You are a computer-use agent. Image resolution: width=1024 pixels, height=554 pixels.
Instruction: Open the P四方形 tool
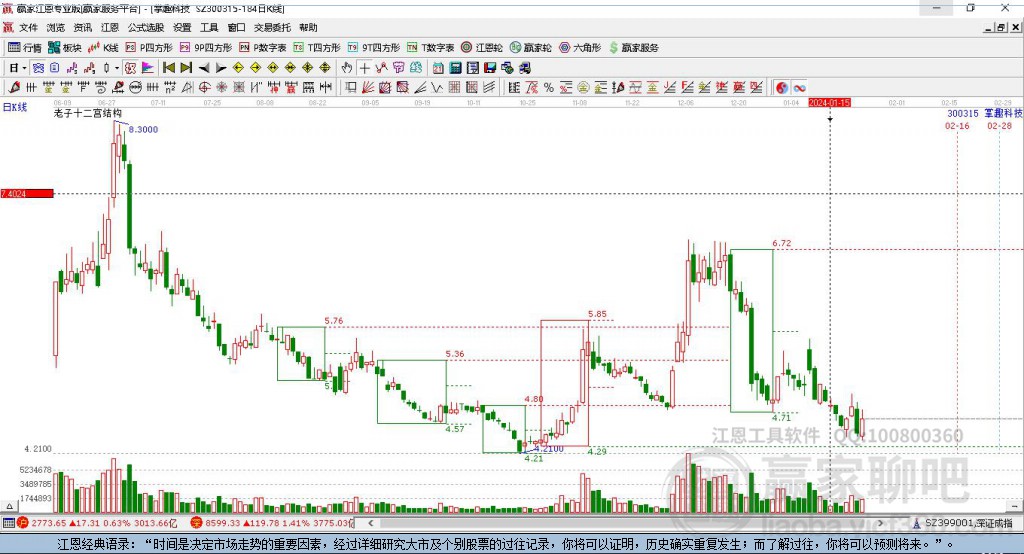click(x=149, y=48)
